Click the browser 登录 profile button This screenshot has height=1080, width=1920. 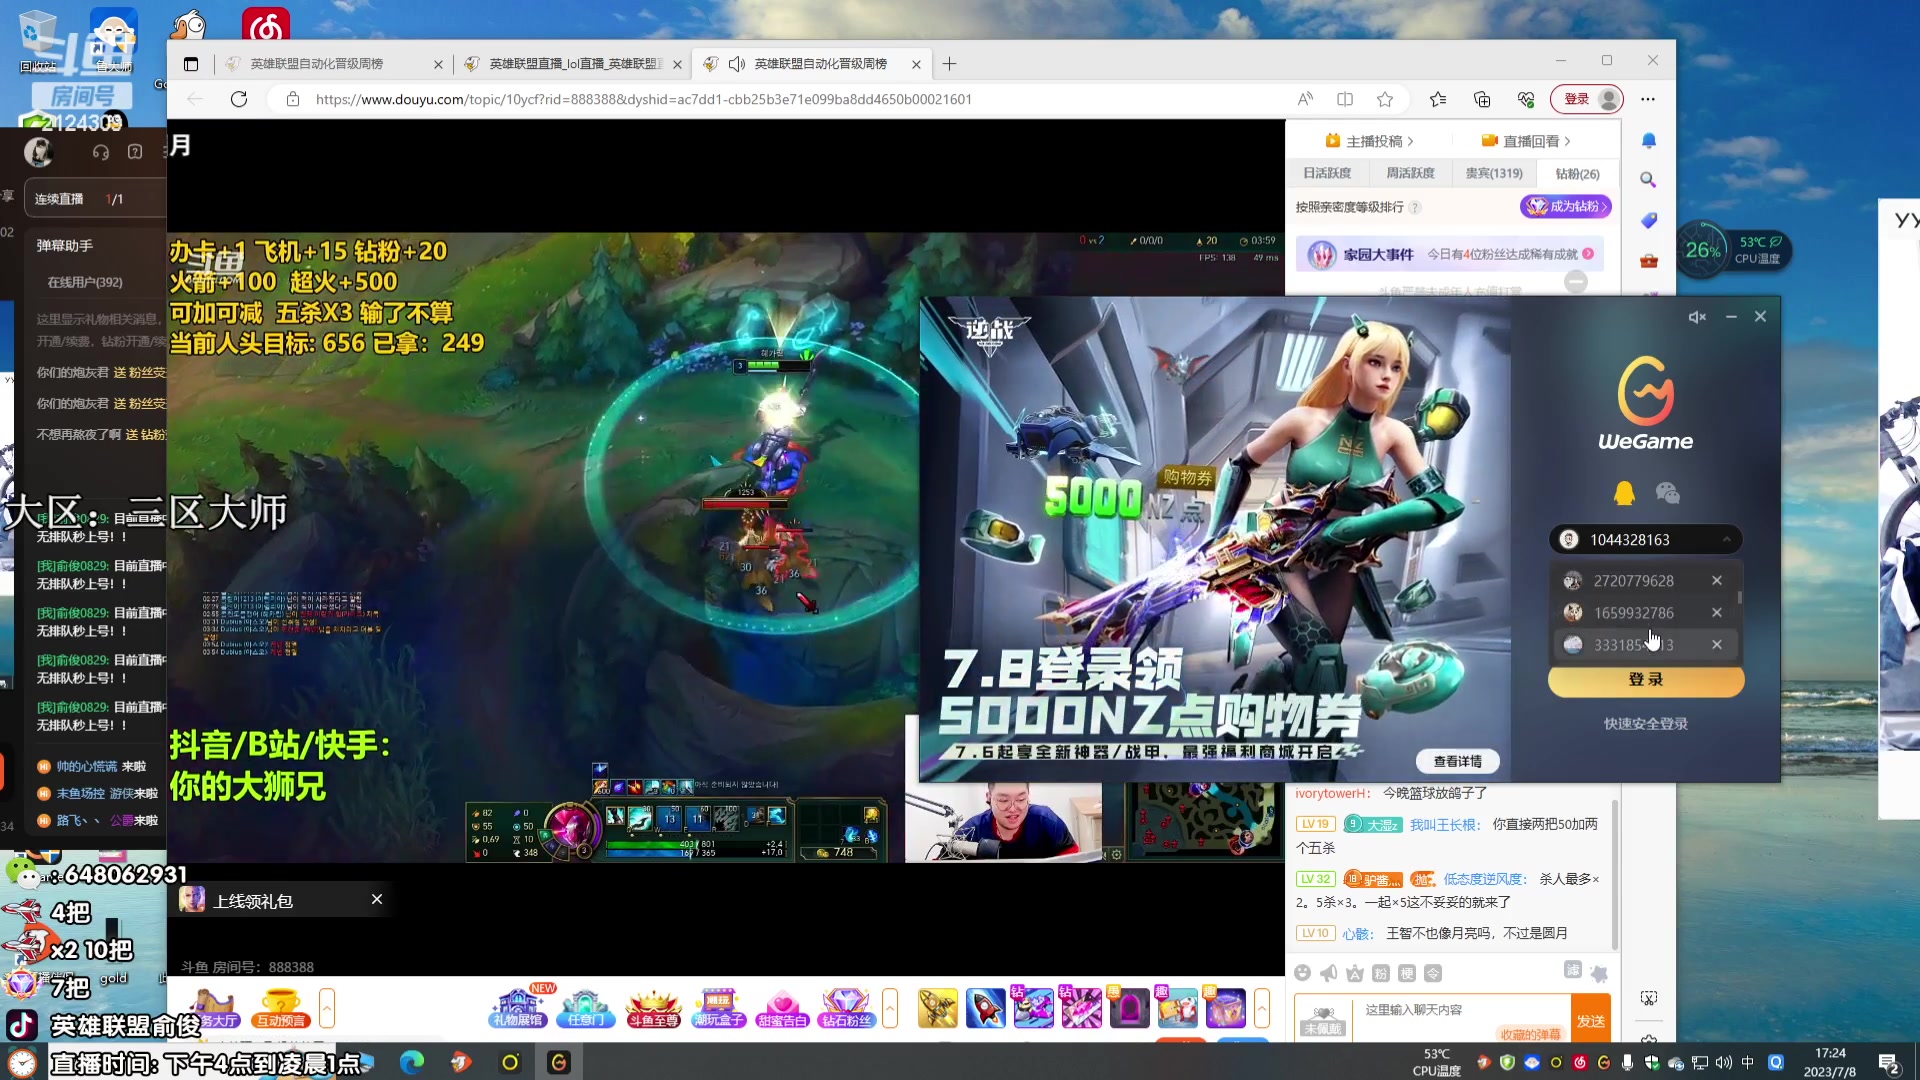coord(1587,99)
